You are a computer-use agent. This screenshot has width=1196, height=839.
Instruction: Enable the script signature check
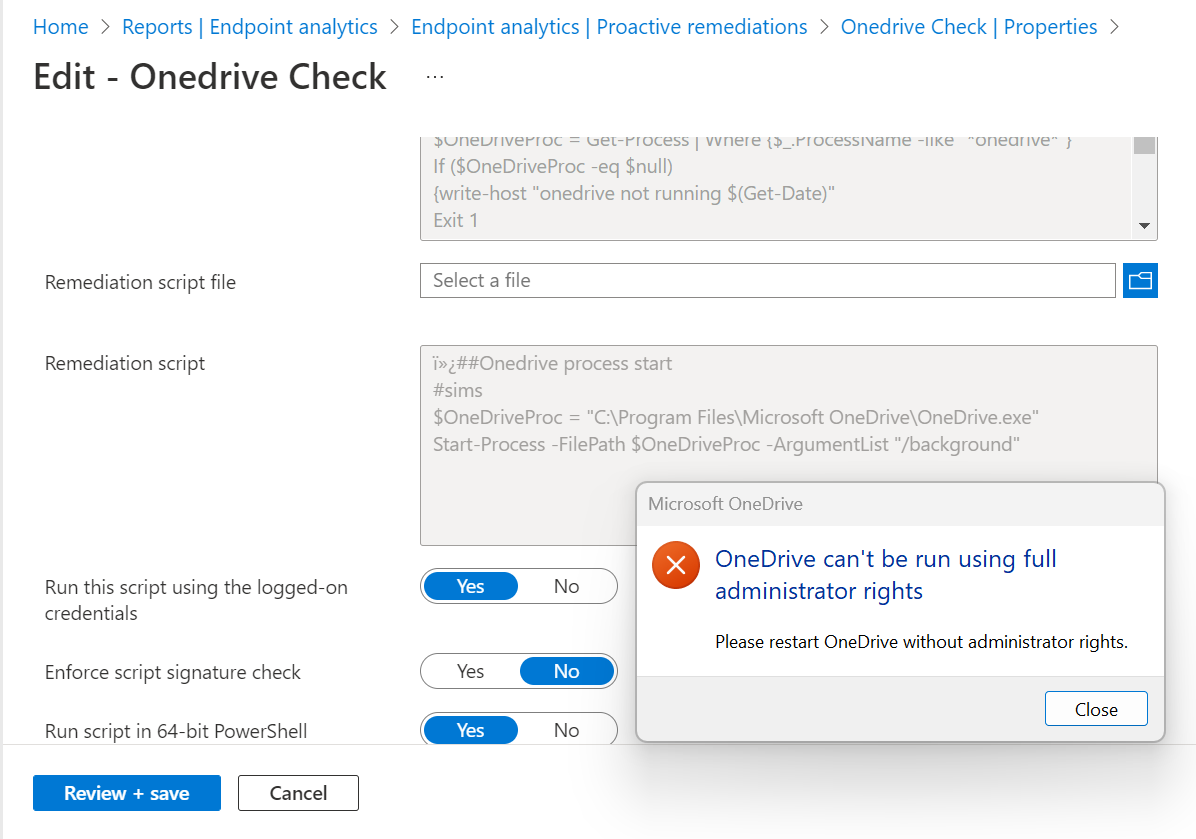tap(470, 671)
